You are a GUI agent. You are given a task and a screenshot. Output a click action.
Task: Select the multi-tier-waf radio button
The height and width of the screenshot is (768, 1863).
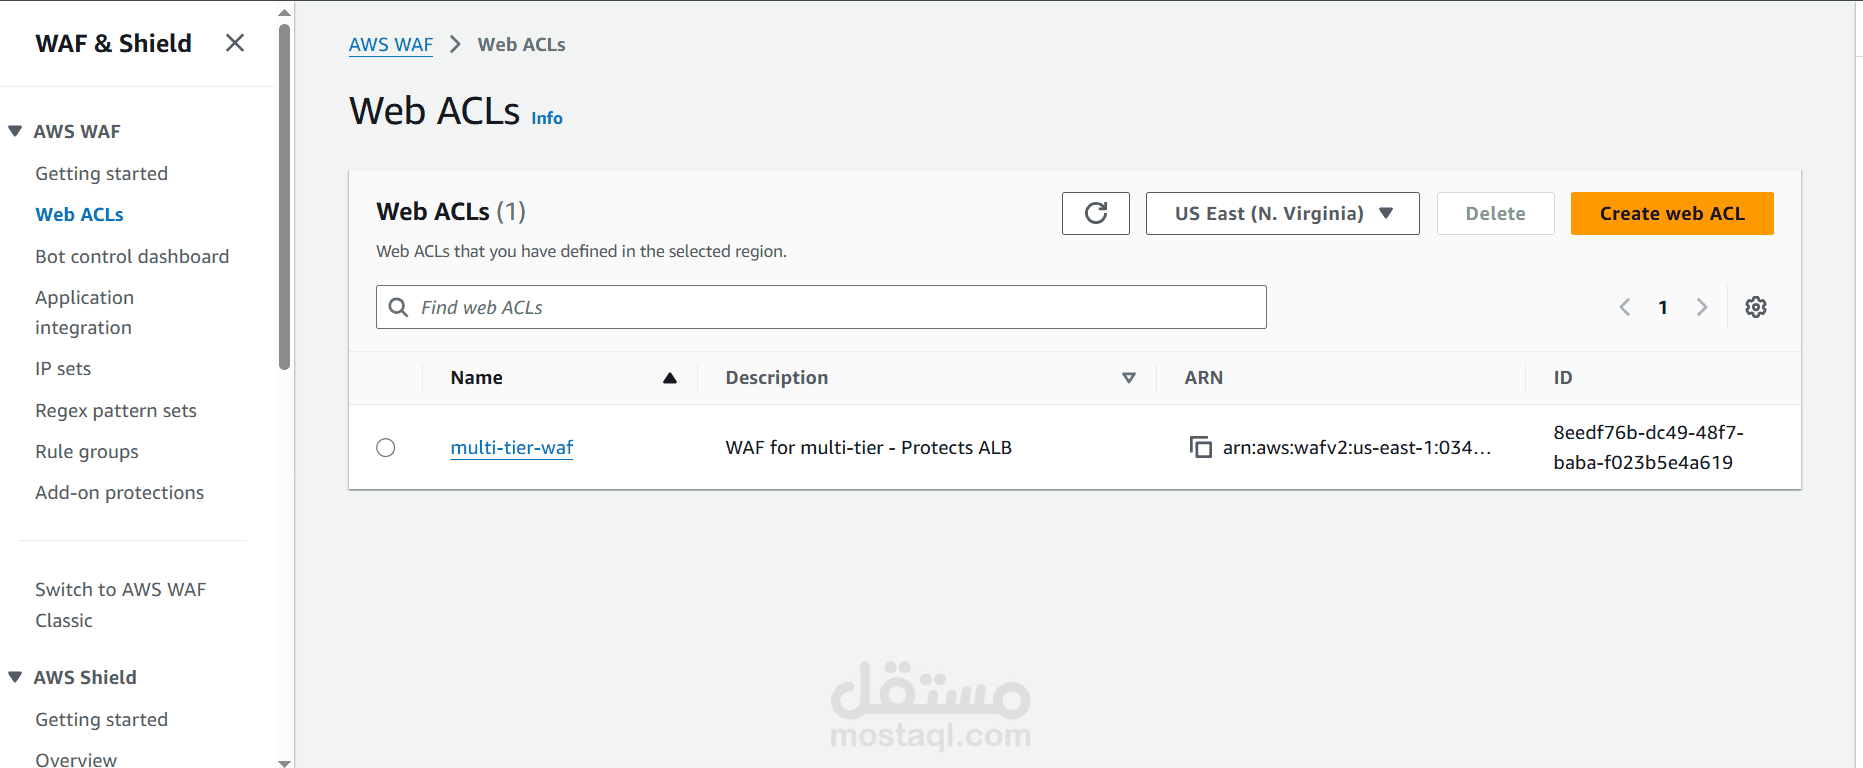(386, 448)
